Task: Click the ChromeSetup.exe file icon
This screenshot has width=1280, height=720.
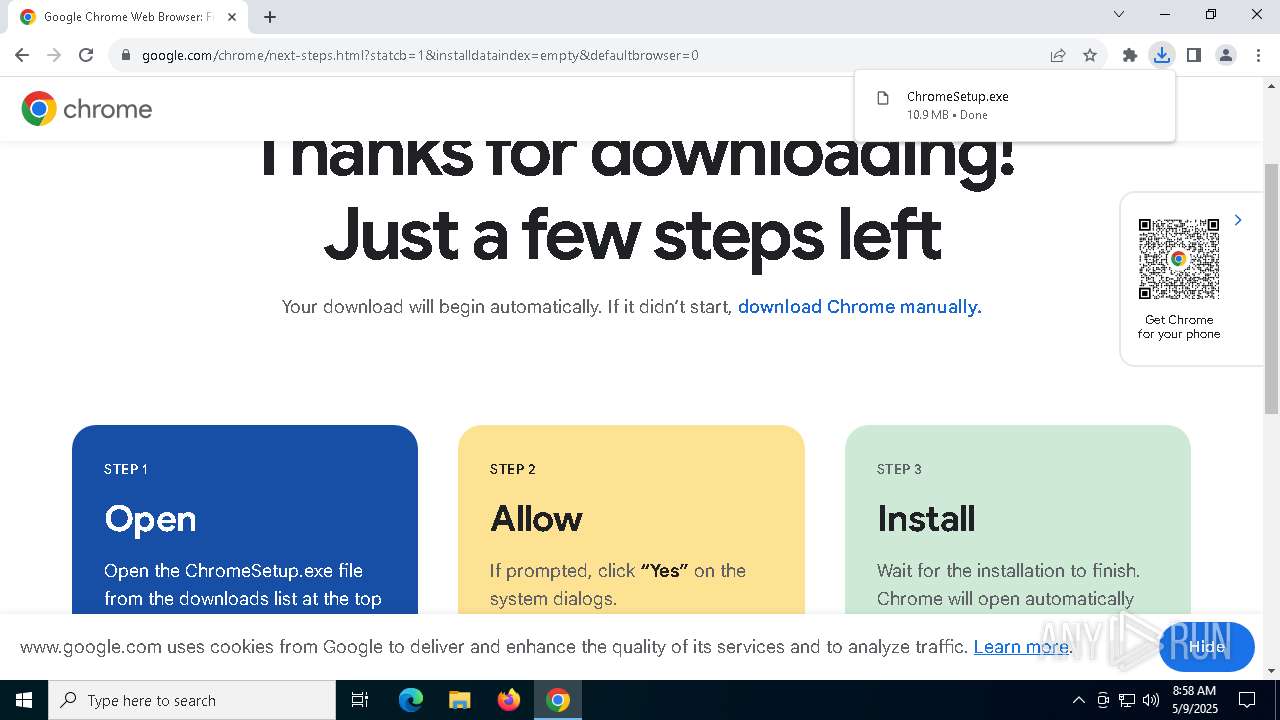Action: (x=883, y=98)
